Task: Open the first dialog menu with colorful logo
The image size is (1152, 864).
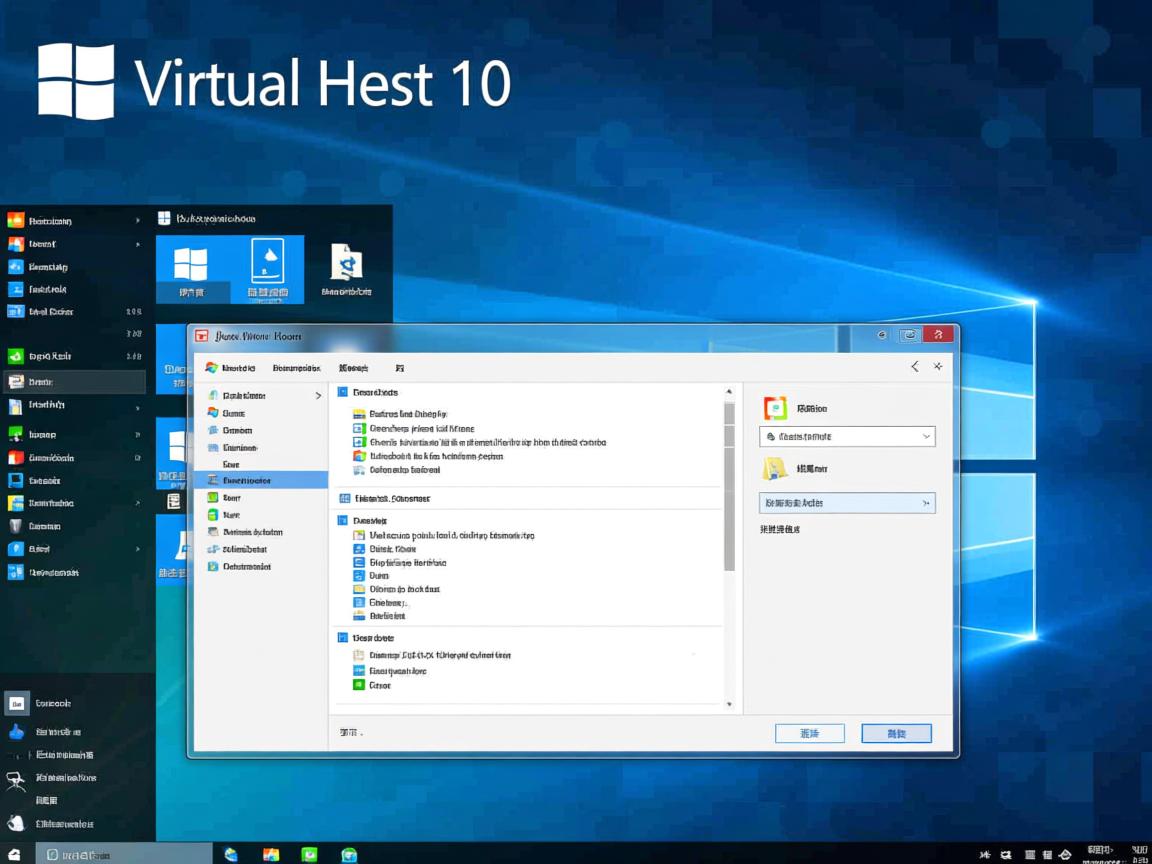Action: (x=230, y=368)
